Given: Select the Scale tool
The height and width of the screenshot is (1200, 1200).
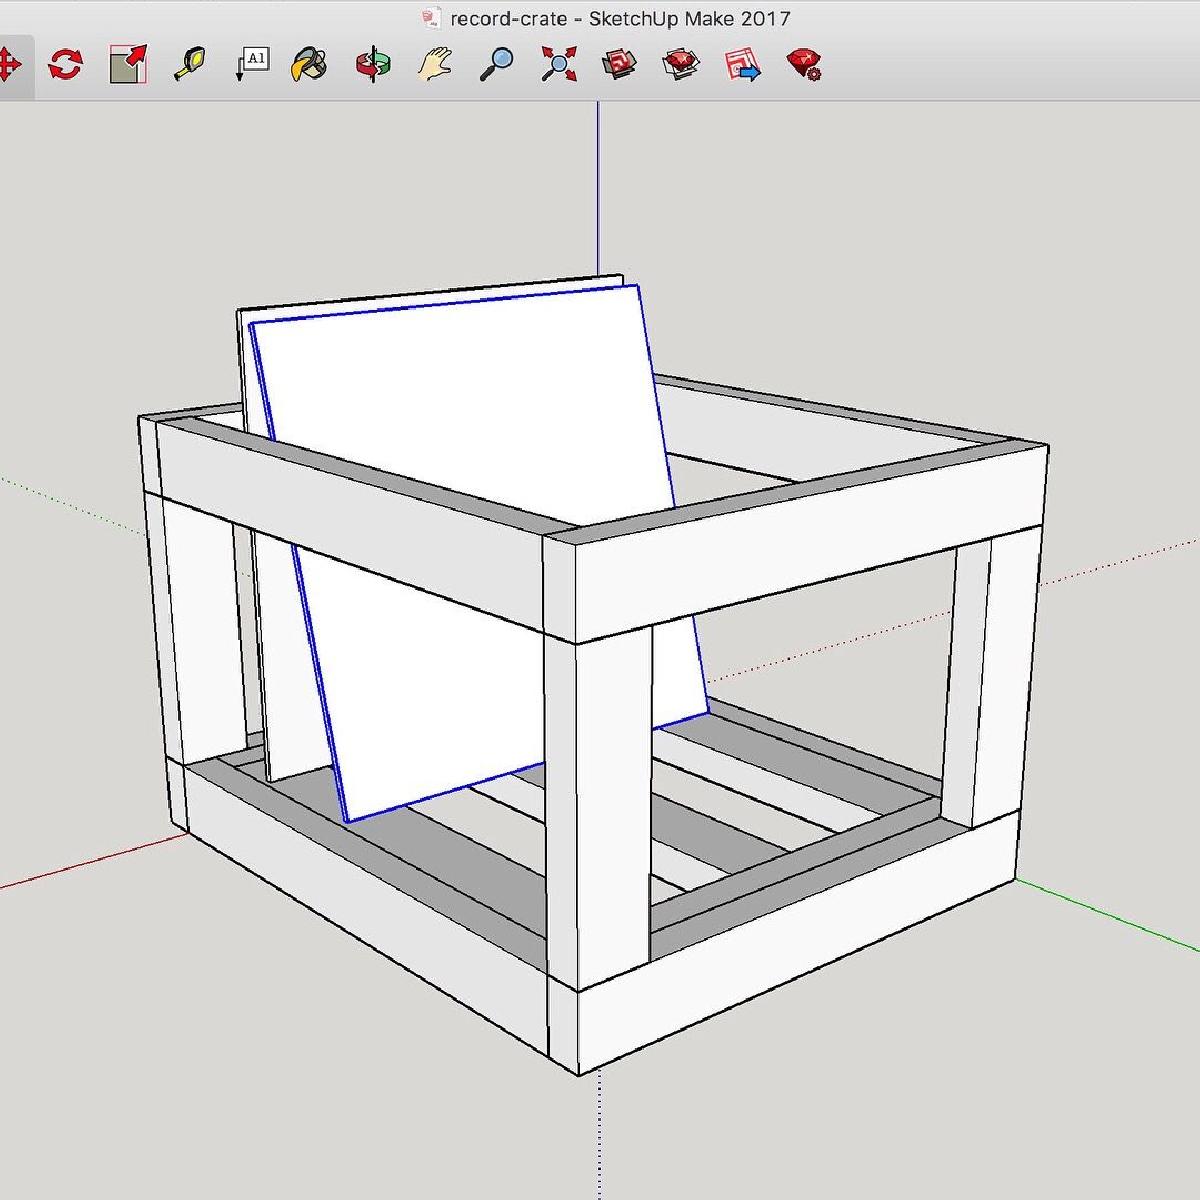Looking at the screenshot, I should 128,65.
